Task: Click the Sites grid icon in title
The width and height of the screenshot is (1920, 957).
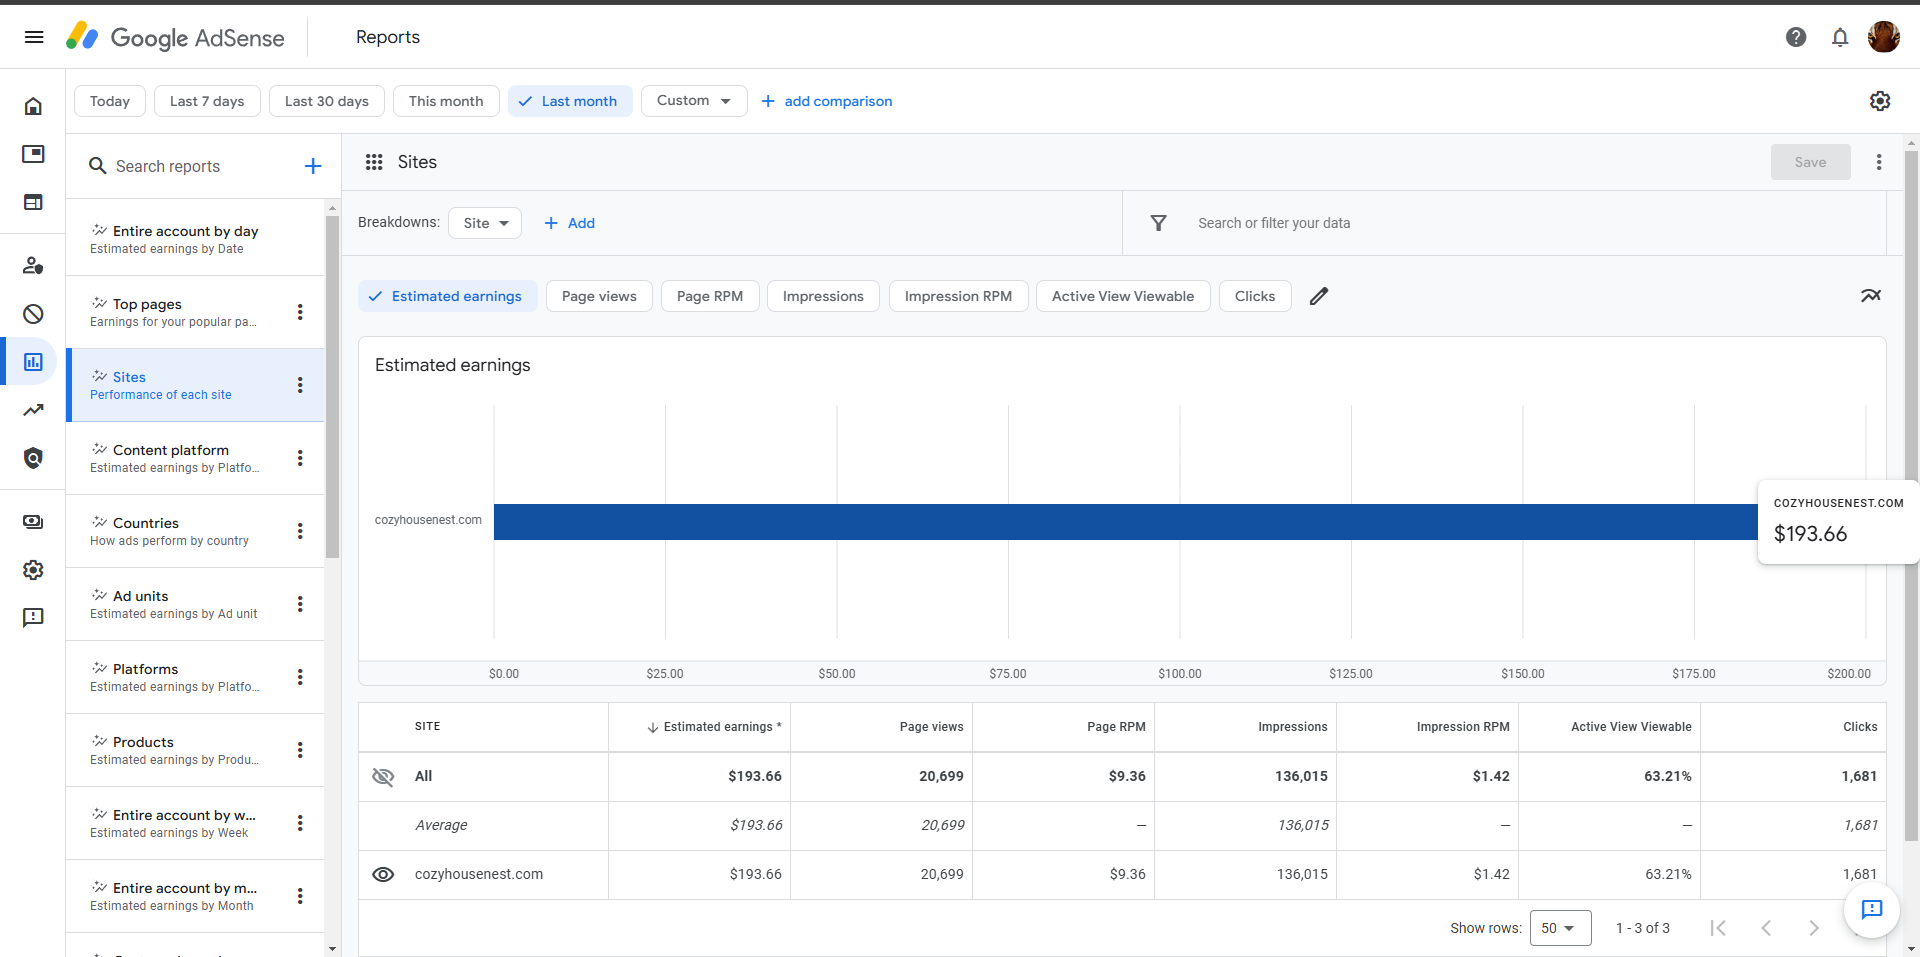Action: coord(374,162)
